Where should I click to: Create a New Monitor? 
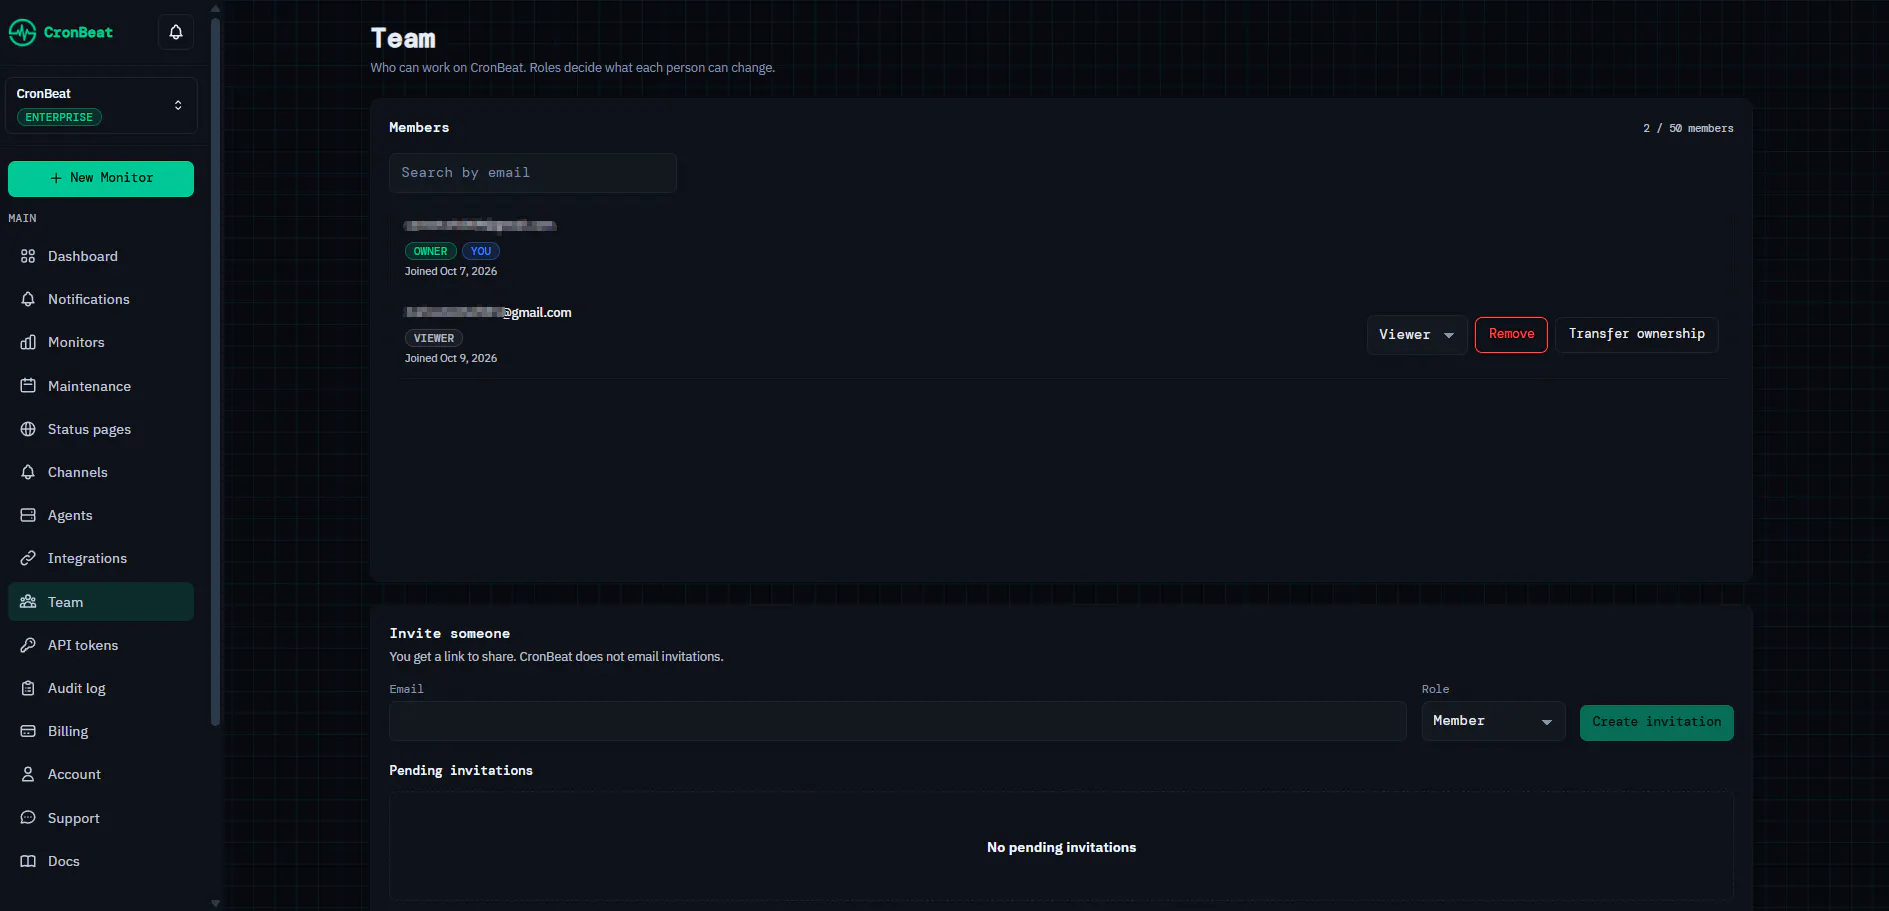[x=101, y=179]
